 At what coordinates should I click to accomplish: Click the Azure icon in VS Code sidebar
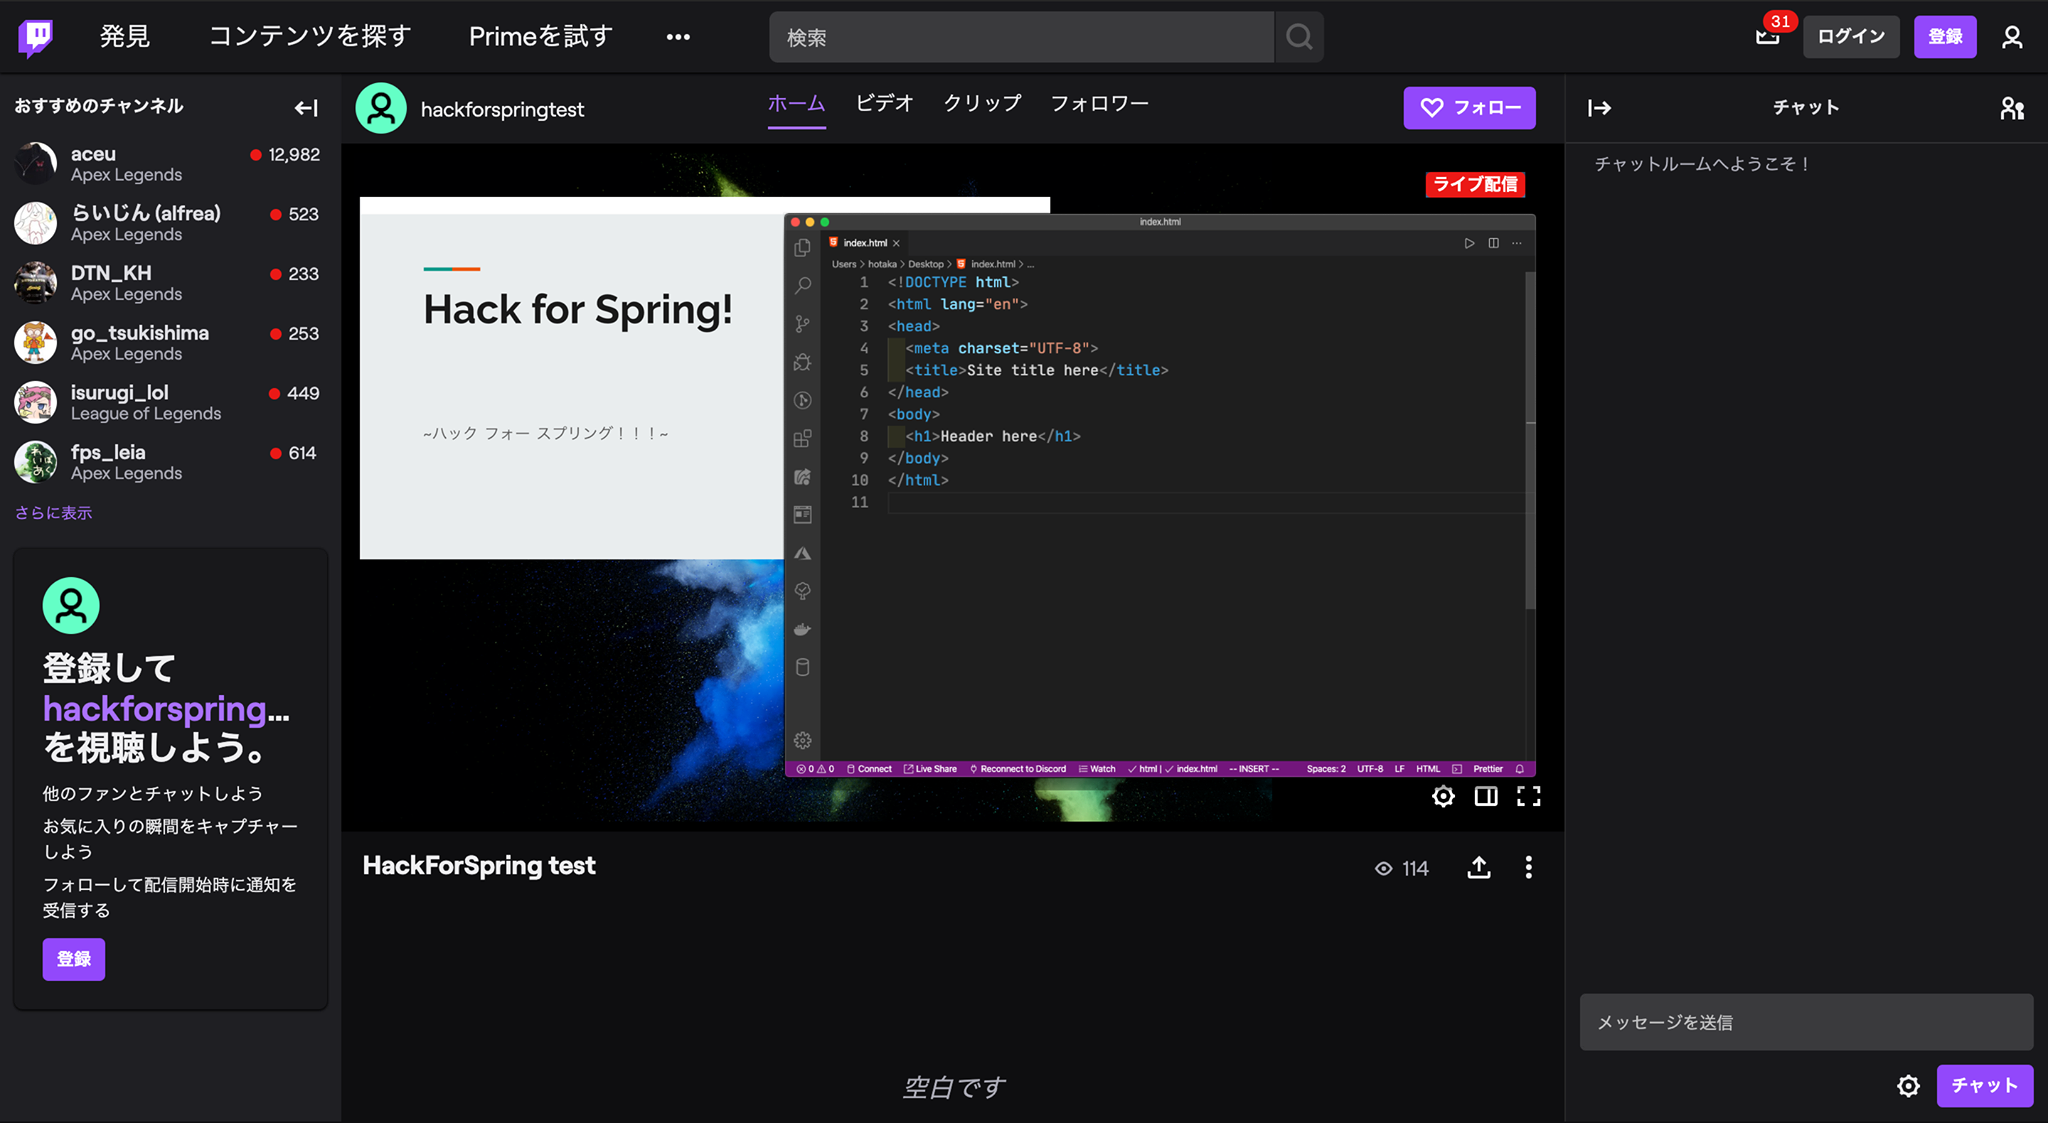(802, 553)
